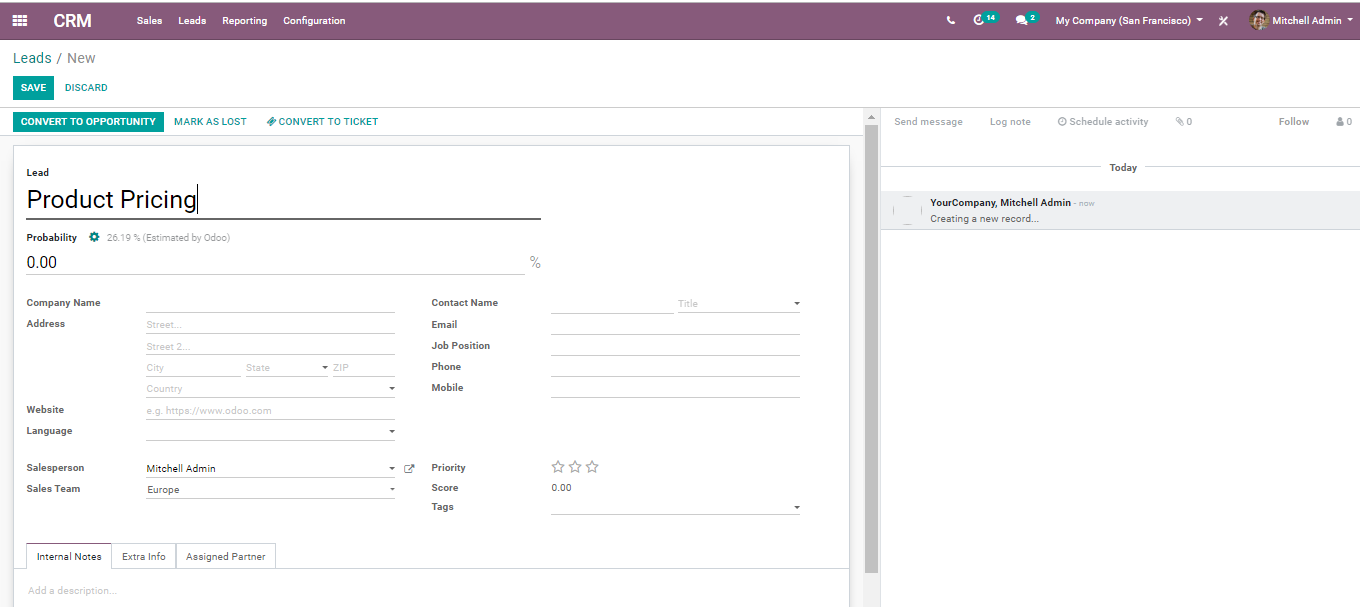Image resolution: width=1360 pixels, height=607 pixels.
Task: Click Convert to Opportunity button
Action: pos(89,122)
